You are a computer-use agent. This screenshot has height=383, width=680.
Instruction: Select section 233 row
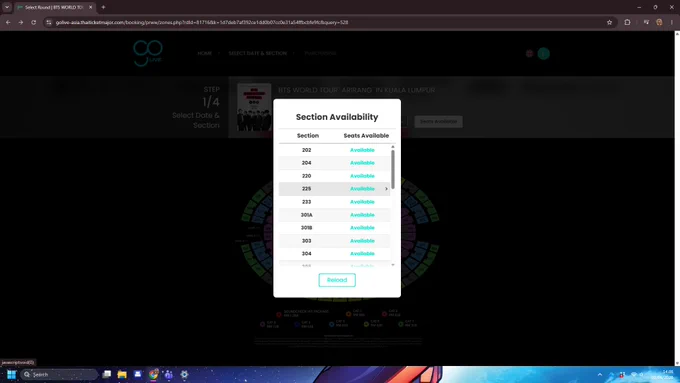pyautogui.click(x=334, y=202)
